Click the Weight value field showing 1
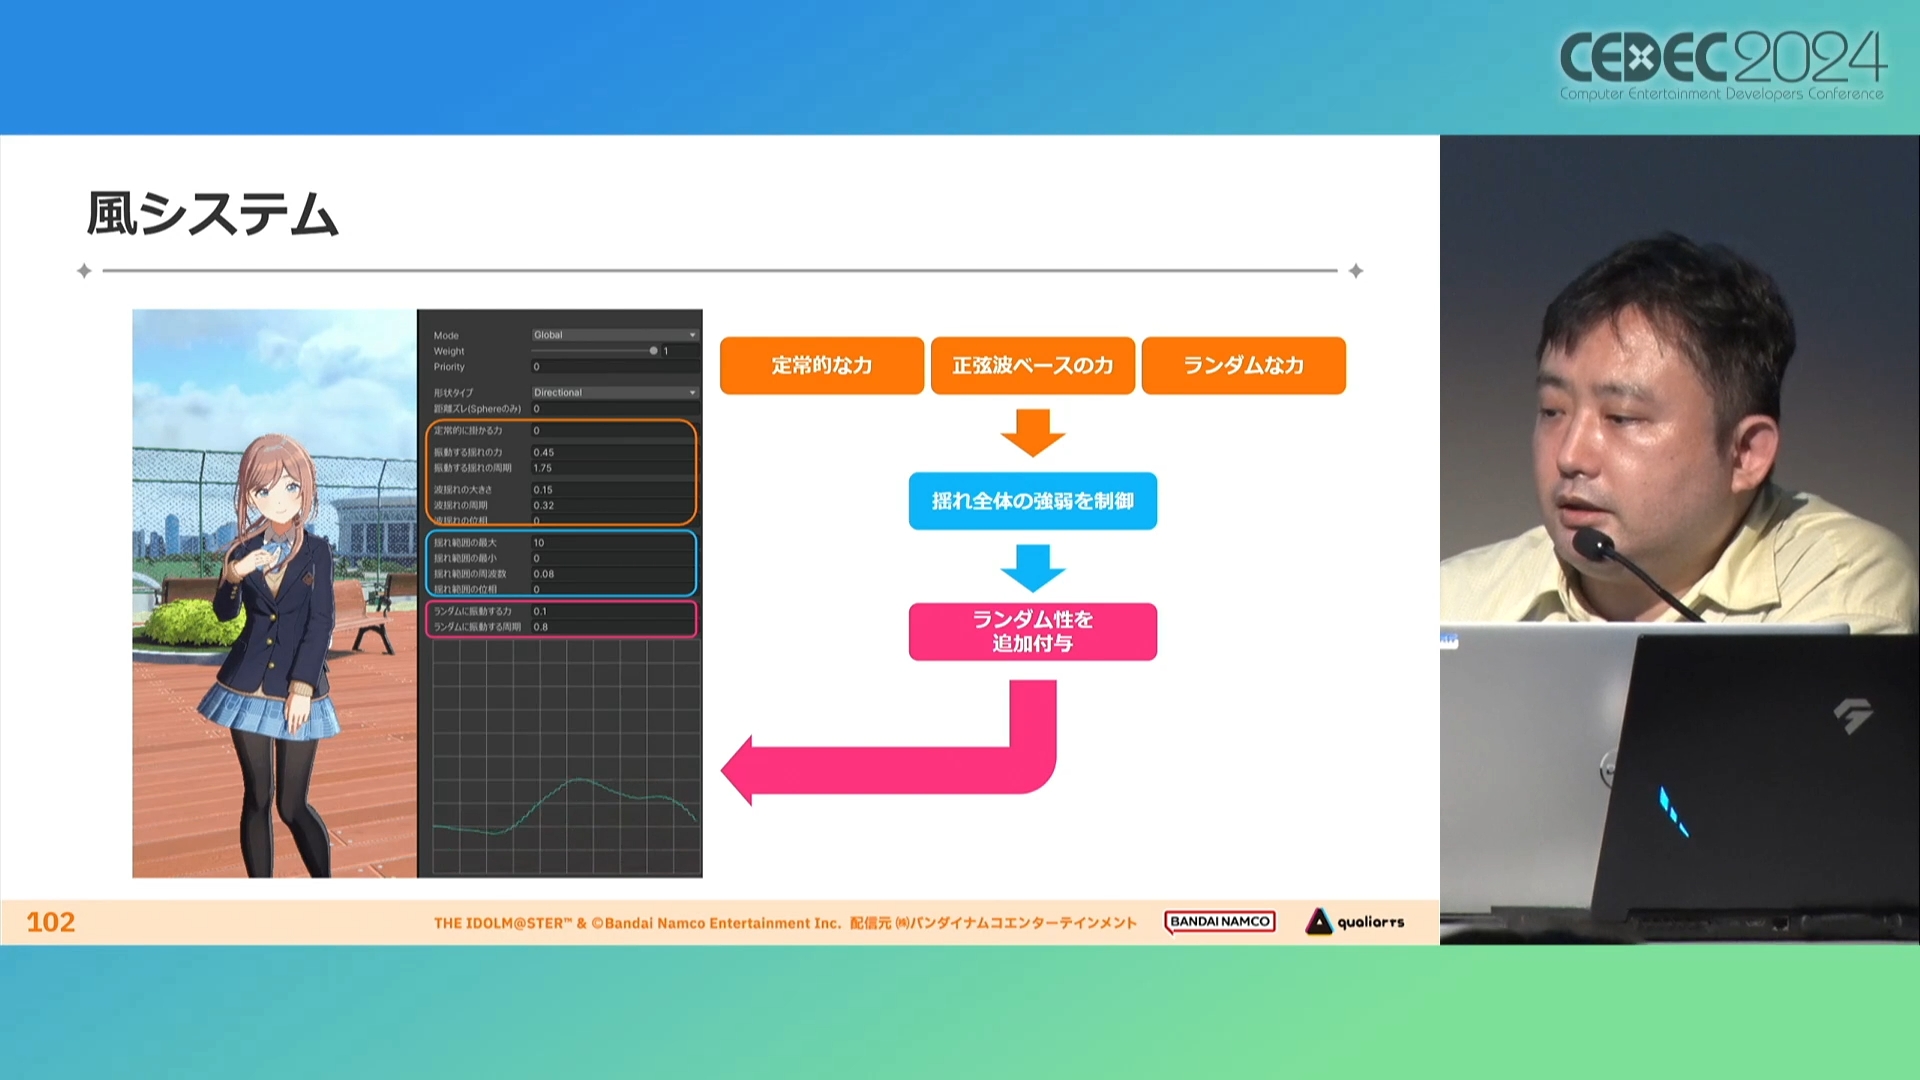The image size is (1920, 1080). click(680, 351)
